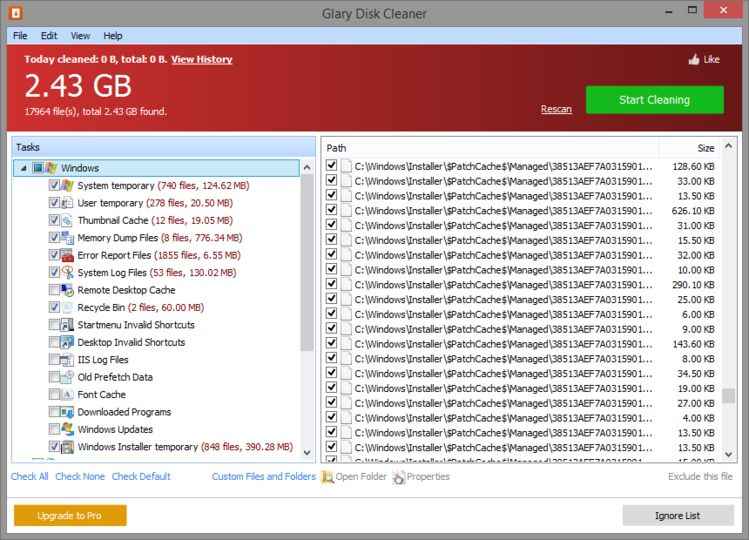Click the Memory Dump Files icon
The image size is (749, 540).
click(68, 238)
